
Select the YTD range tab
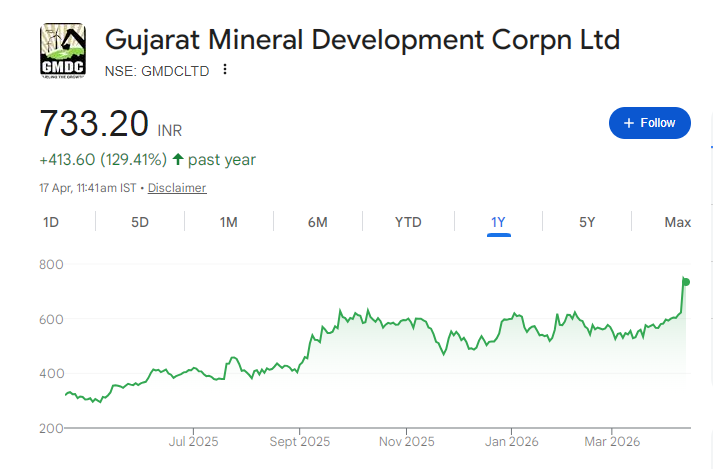click(408, 222)
